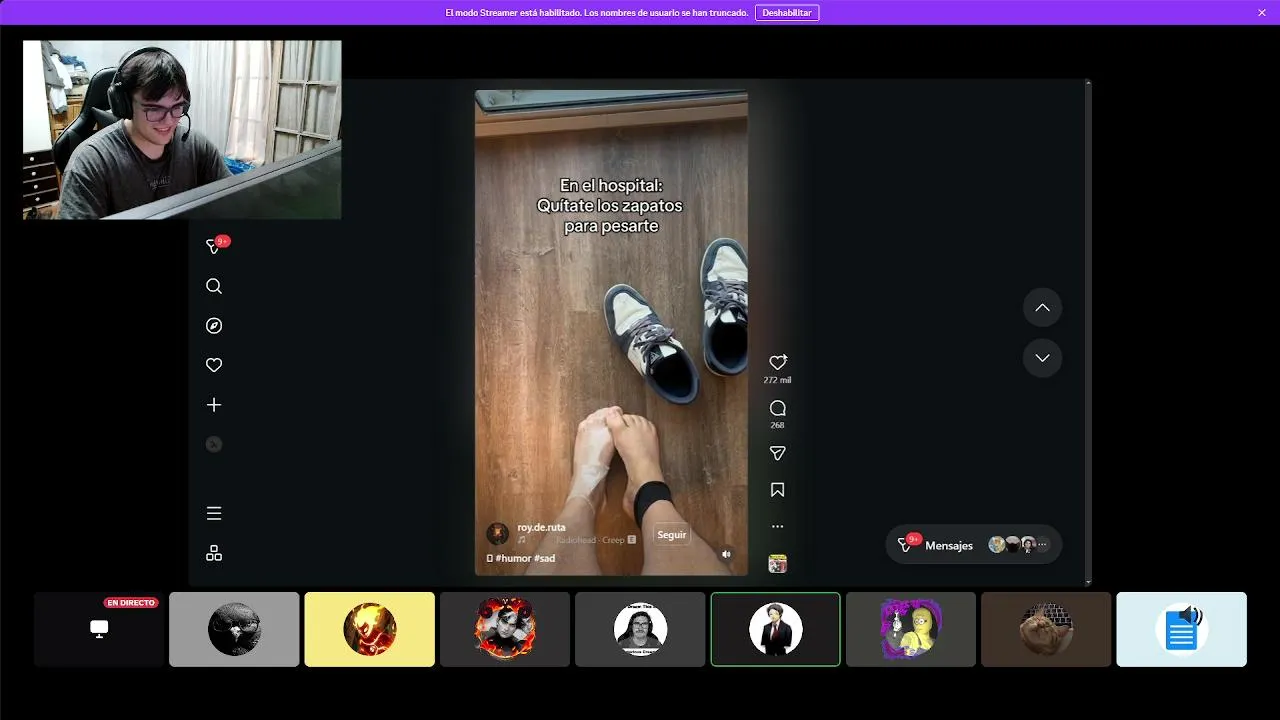Image resolution: width=1280 pixels, height=720 pixels.
Task: Click the avatars inside the Mensajes pill
Action: pyautogui.click(x=1018, y=545)
